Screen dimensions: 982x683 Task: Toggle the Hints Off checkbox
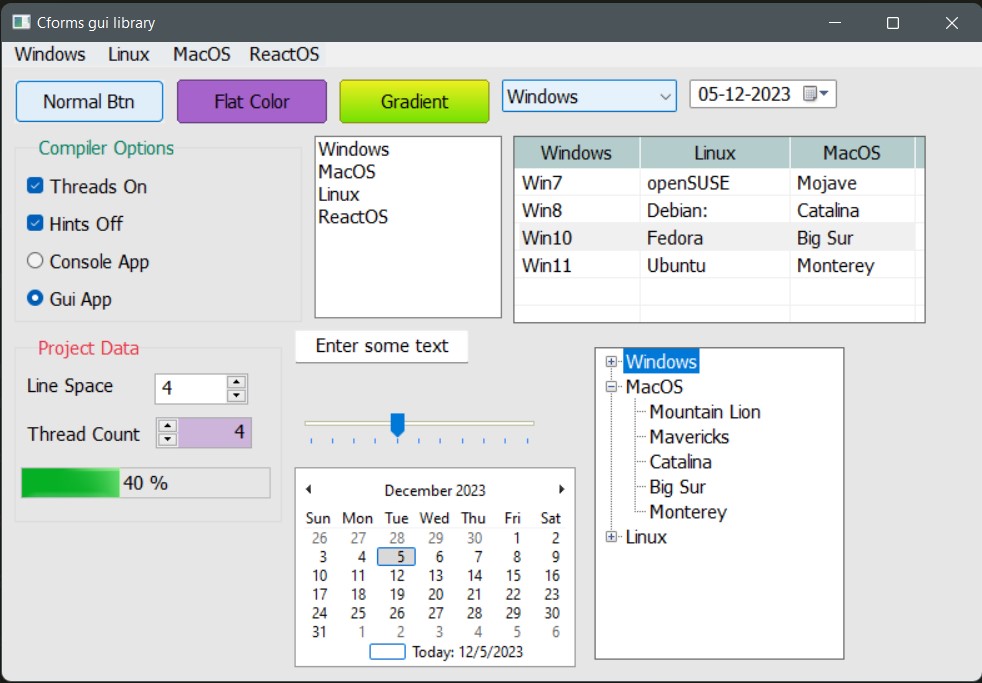point(35,223)
